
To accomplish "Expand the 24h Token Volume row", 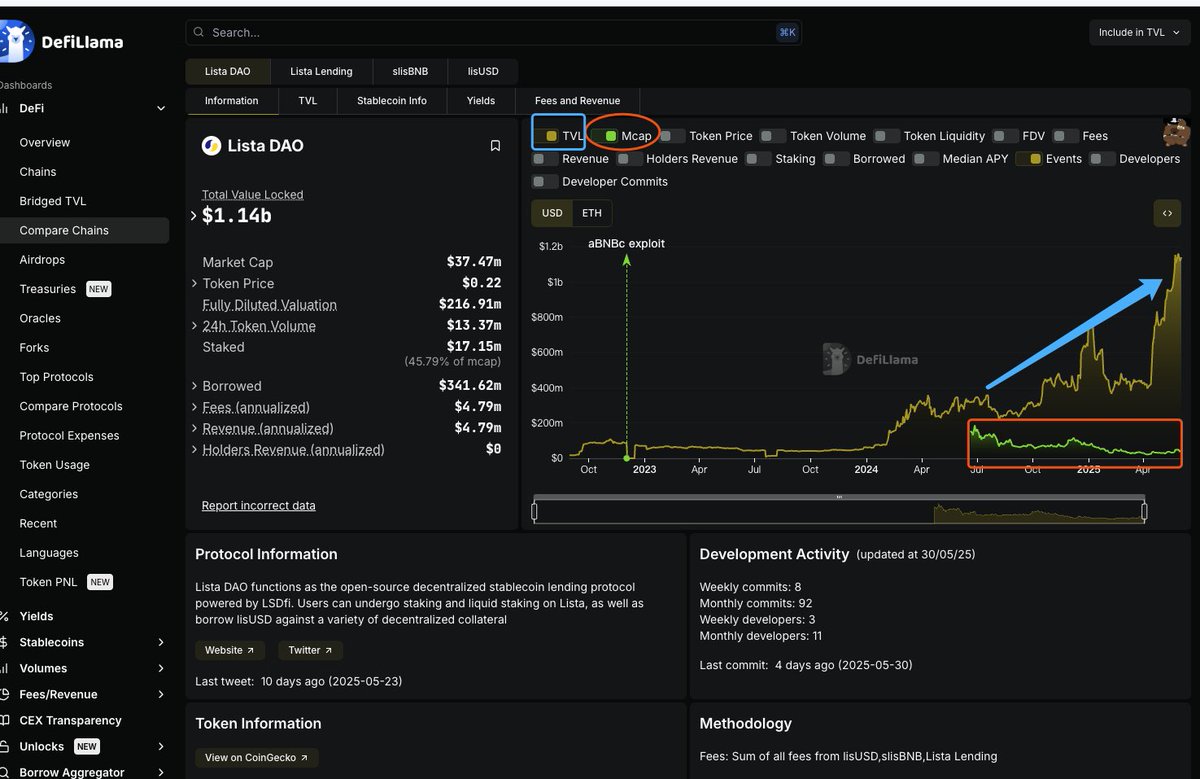I will [x=194, y=326].
